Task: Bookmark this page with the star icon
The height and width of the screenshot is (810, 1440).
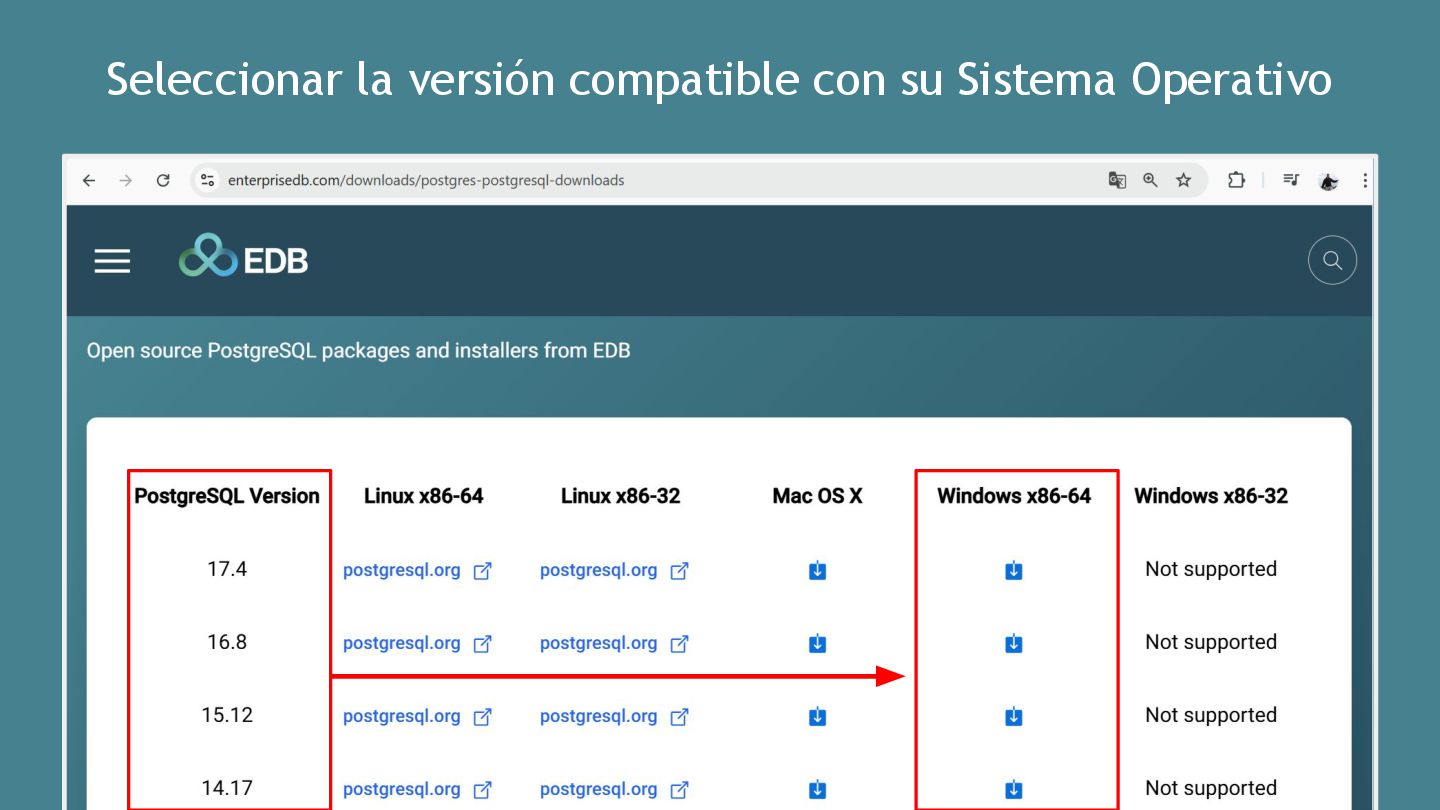Action: pos(1184,181)
